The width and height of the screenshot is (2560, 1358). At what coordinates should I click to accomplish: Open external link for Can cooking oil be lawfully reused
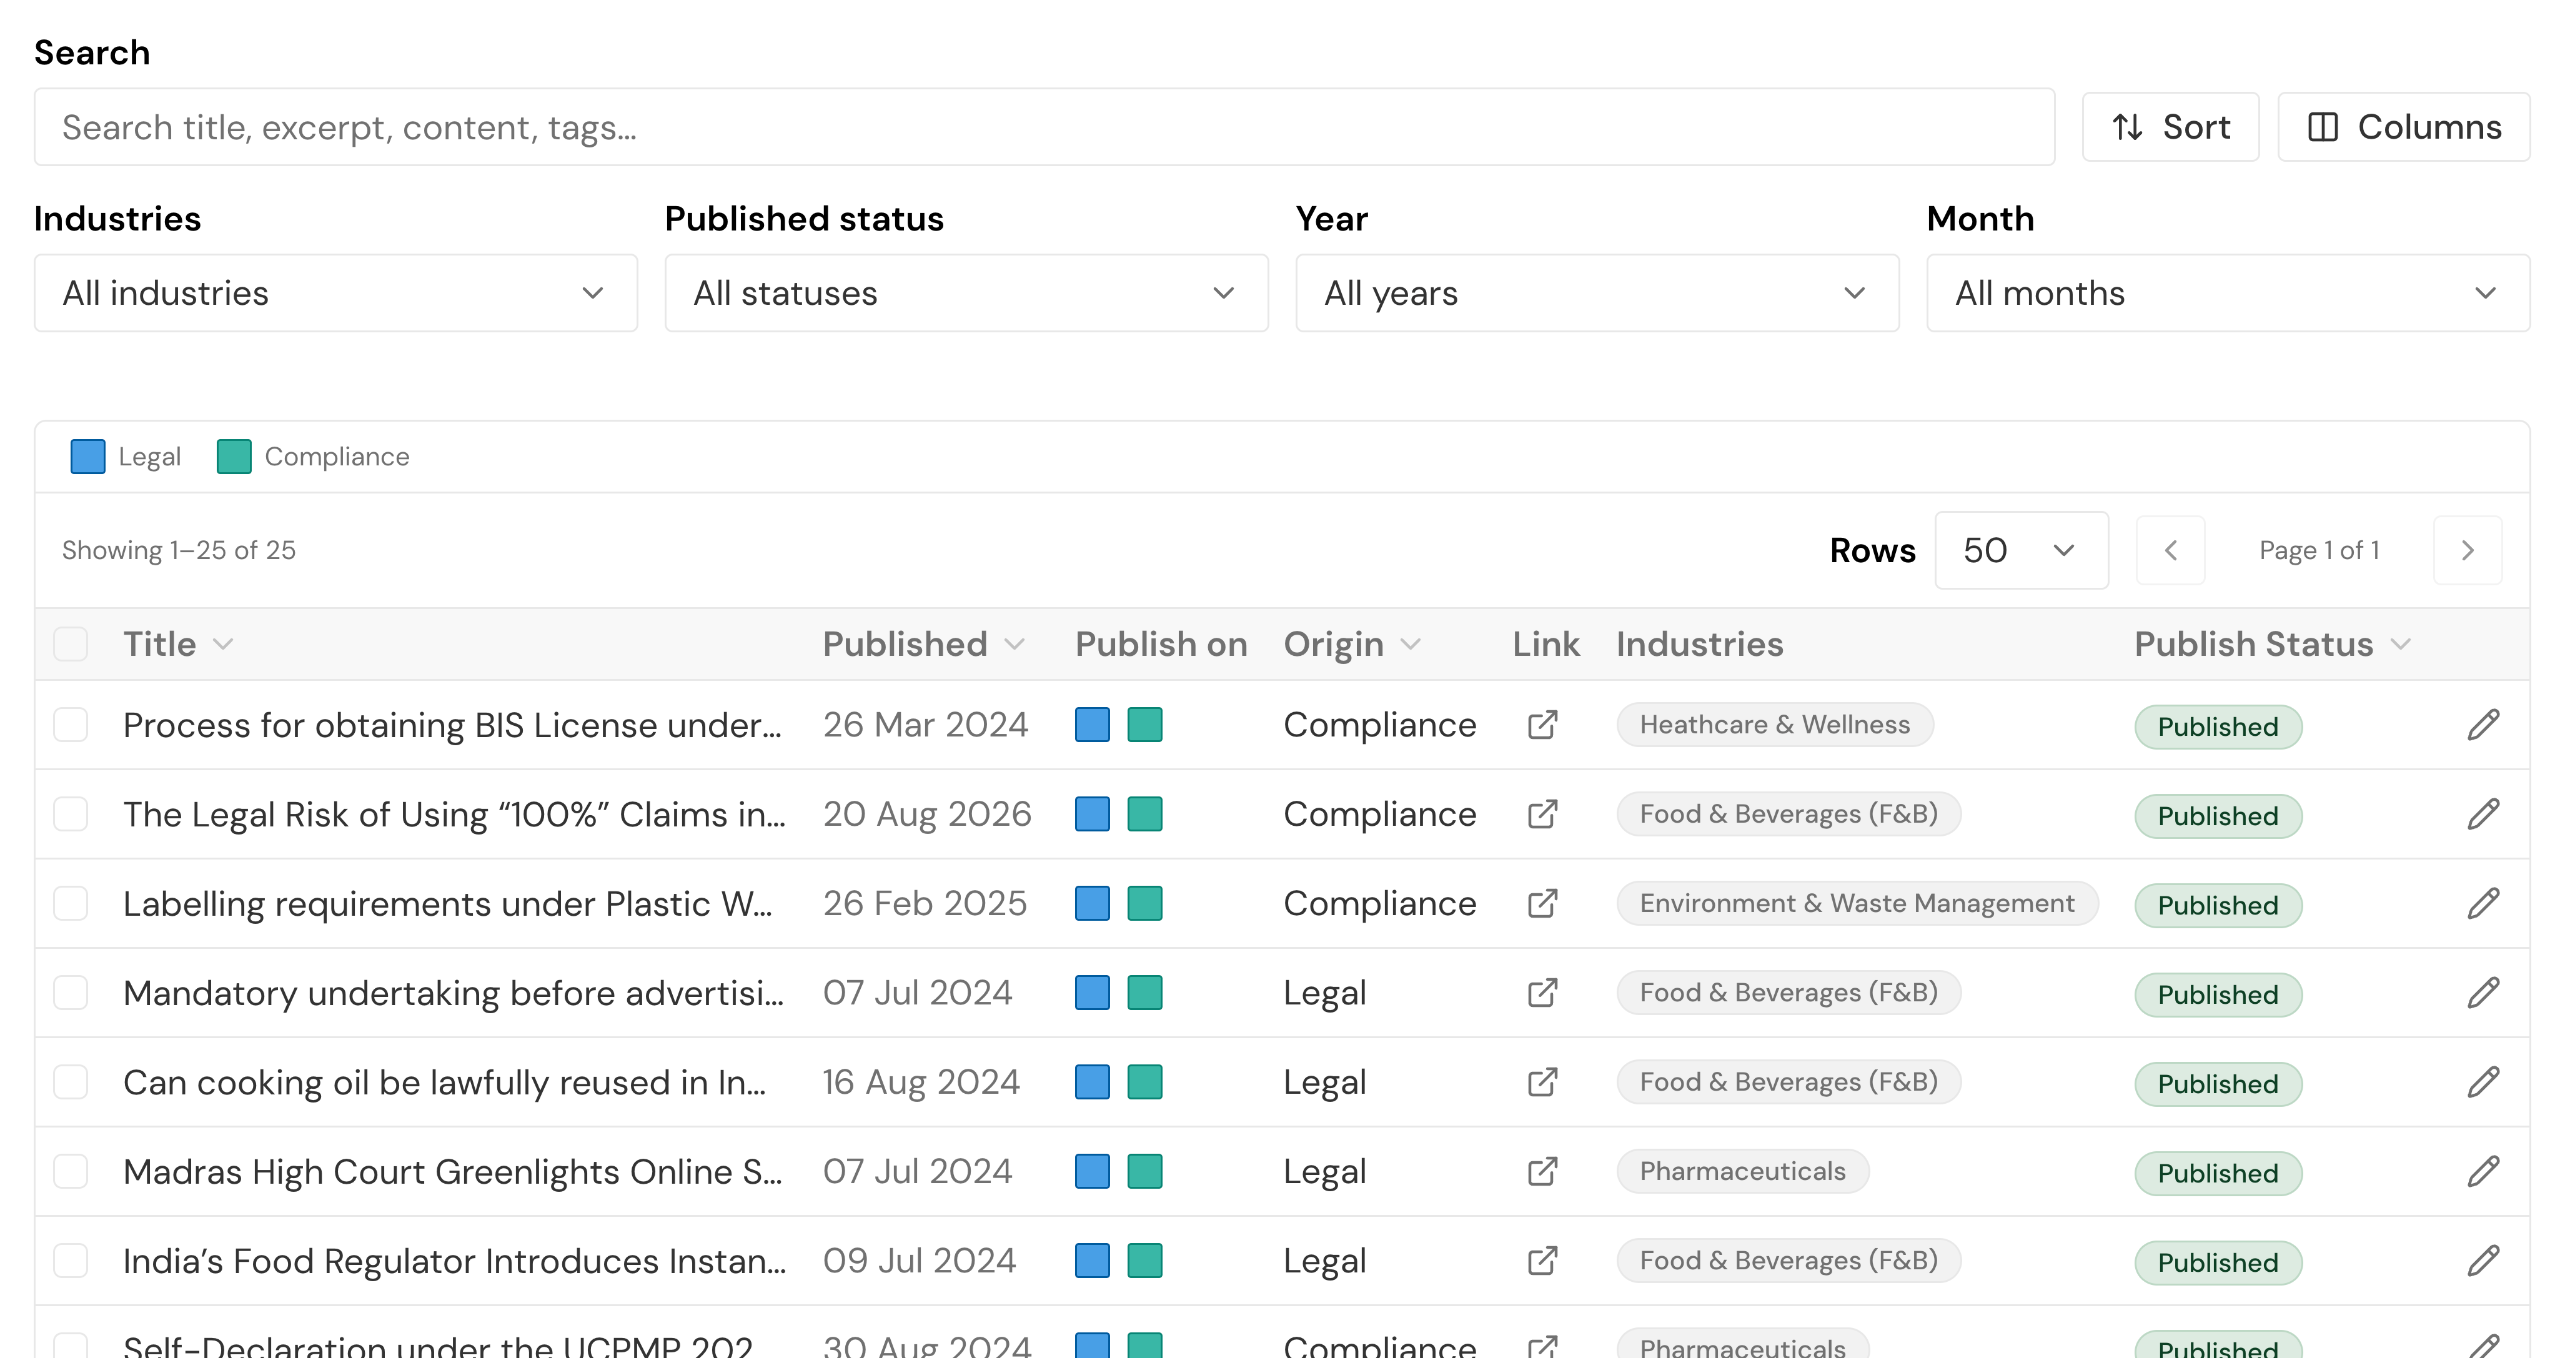click(x=1543, y=1082)
